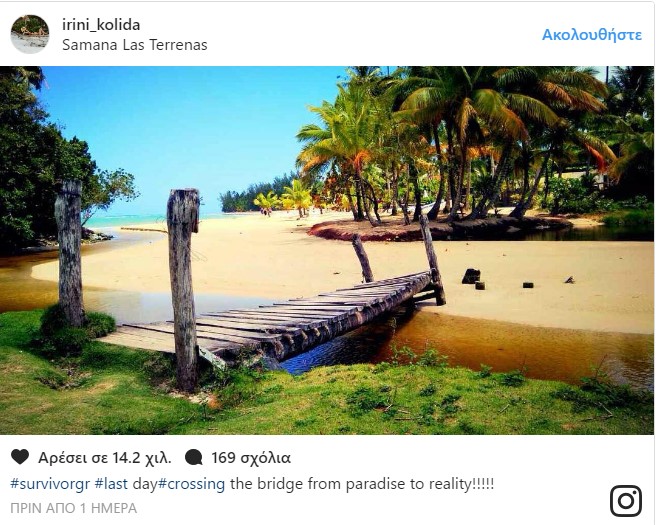Open the 169 σχόλια comments text
Screen dimensions: 659x525
(251, 458)
